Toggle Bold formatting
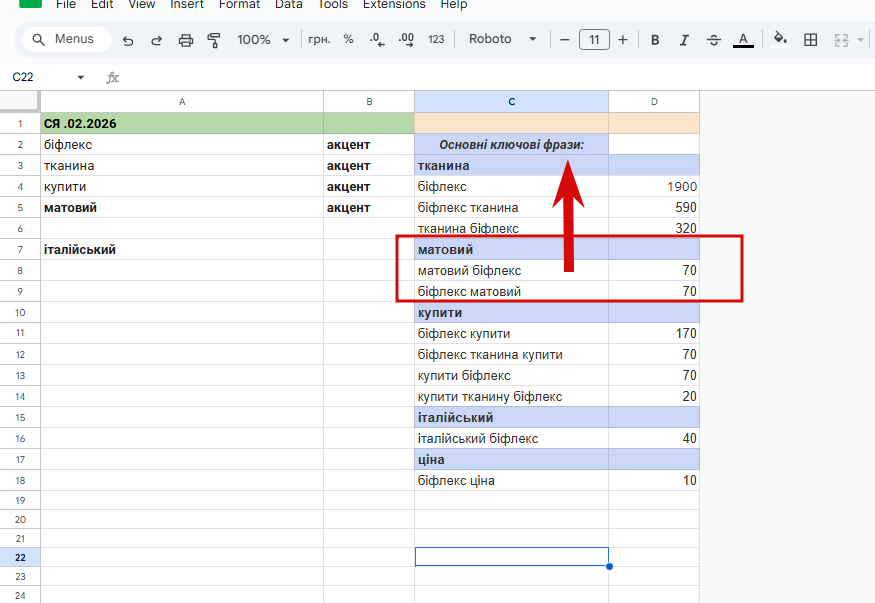875x603 pixels. click(655, 40)
